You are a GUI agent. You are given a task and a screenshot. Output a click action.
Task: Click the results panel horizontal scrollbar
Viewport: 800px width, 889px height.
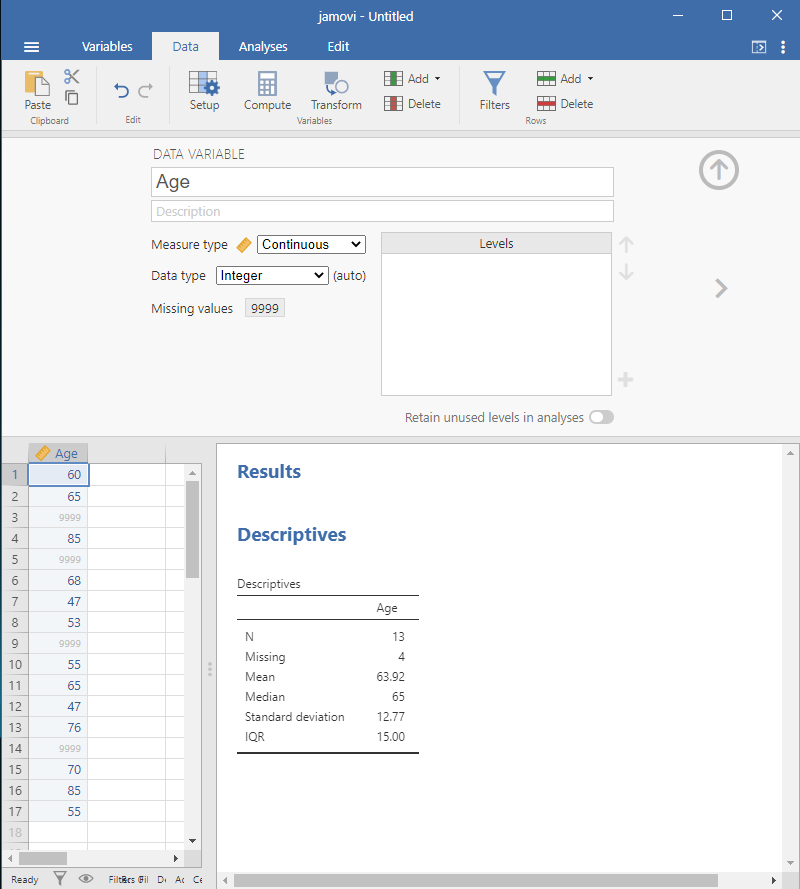[475, 880]
